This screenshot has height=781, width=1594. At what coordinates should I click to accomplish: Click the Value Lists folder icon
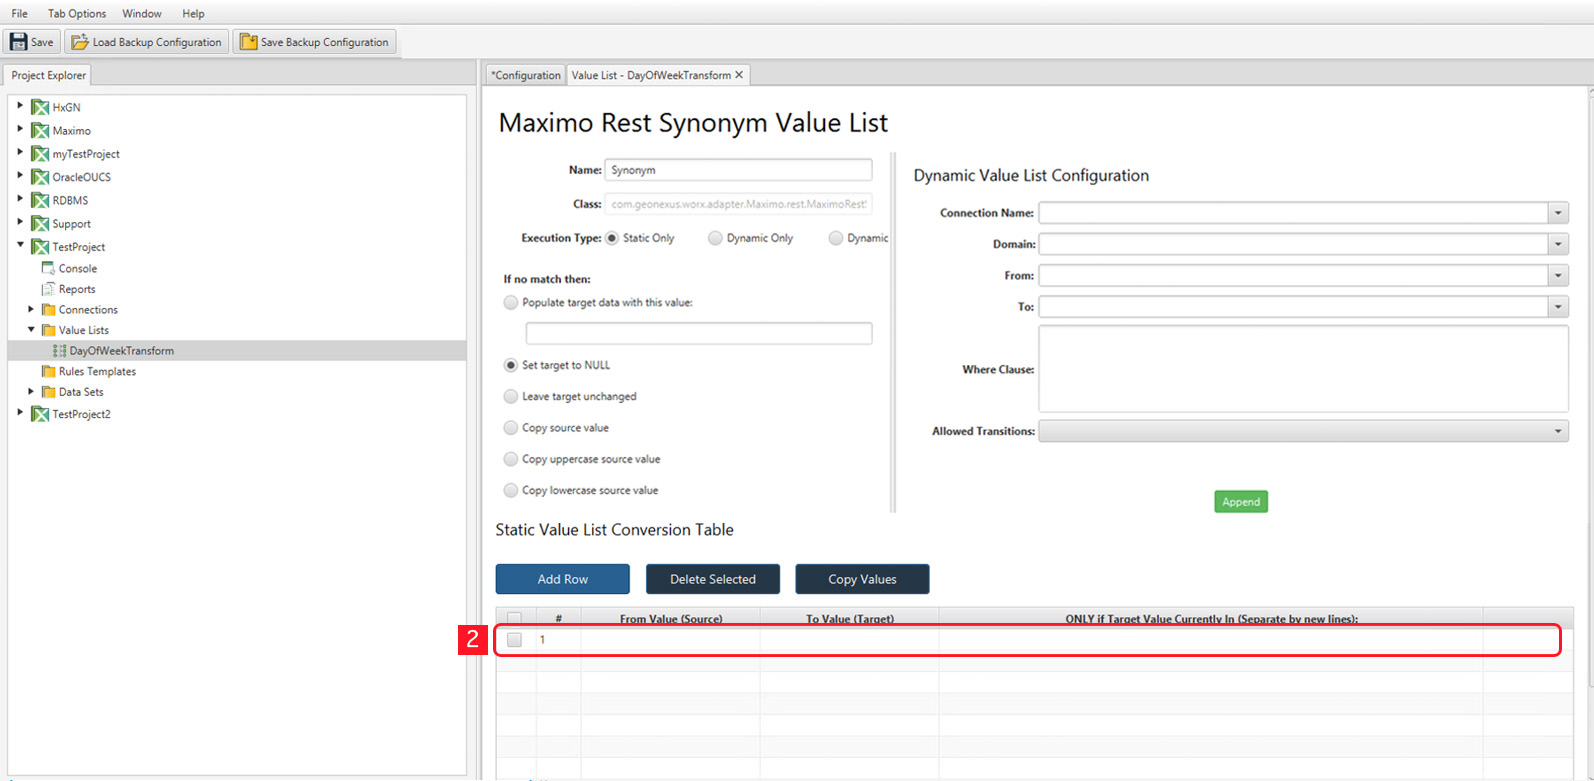click(x=48, y=330)
